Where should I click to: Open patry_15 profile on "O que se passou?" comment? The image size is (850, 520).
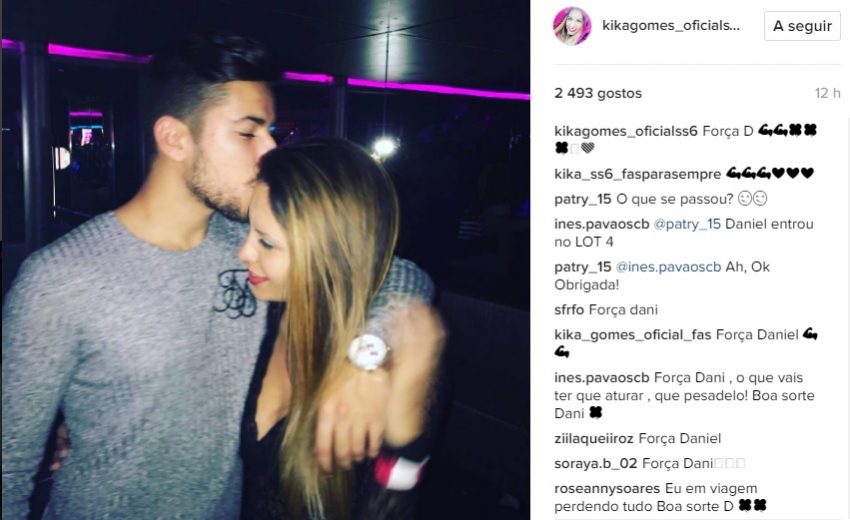click(583, 199)
